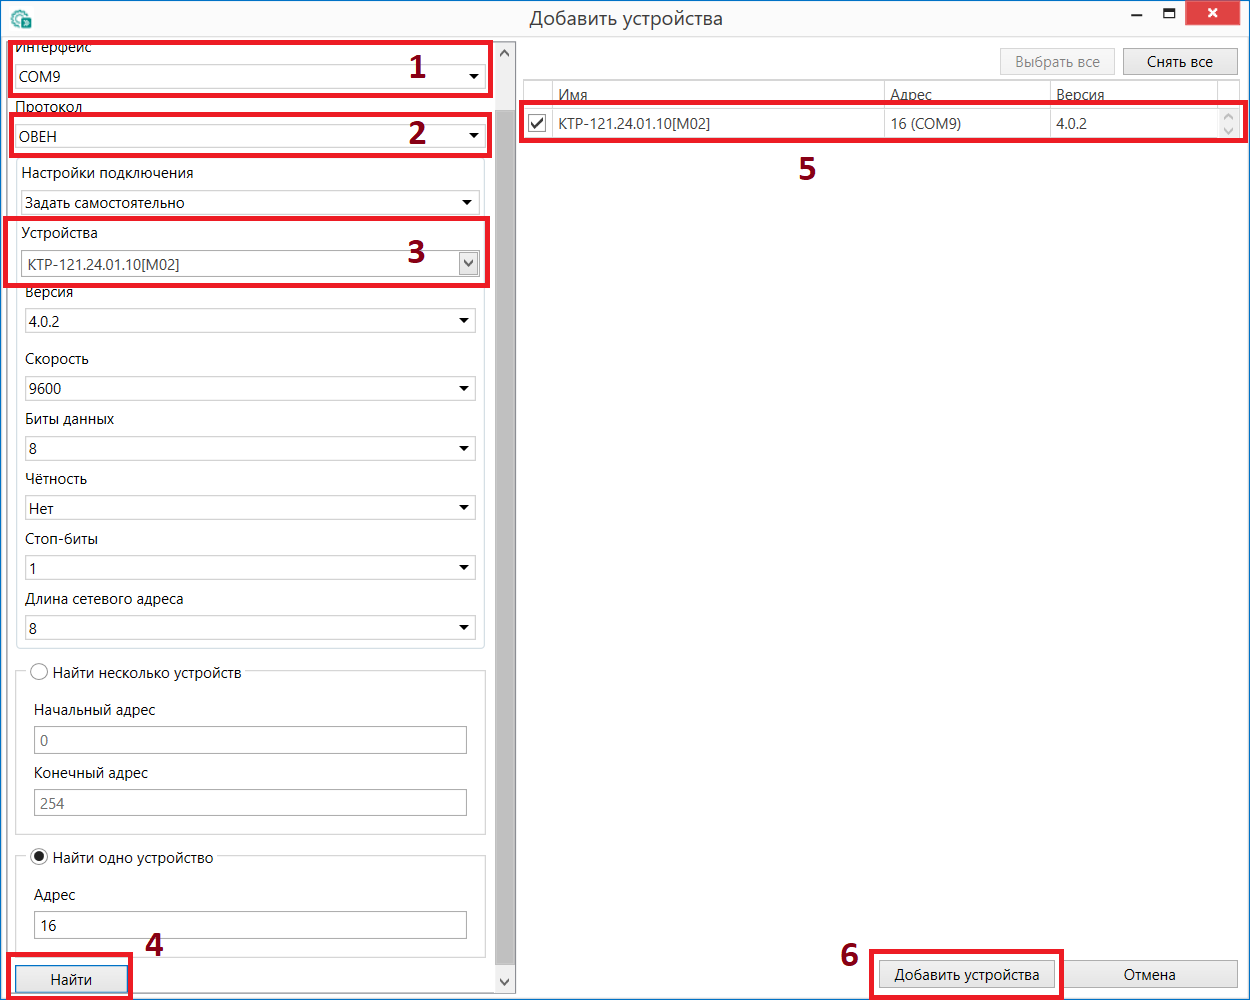This screenshot has height=1000, width=1250.
Task: Uncheck the KTP-121.24.01.10[M02] device checkbox
Action: (x=537, y=123)
